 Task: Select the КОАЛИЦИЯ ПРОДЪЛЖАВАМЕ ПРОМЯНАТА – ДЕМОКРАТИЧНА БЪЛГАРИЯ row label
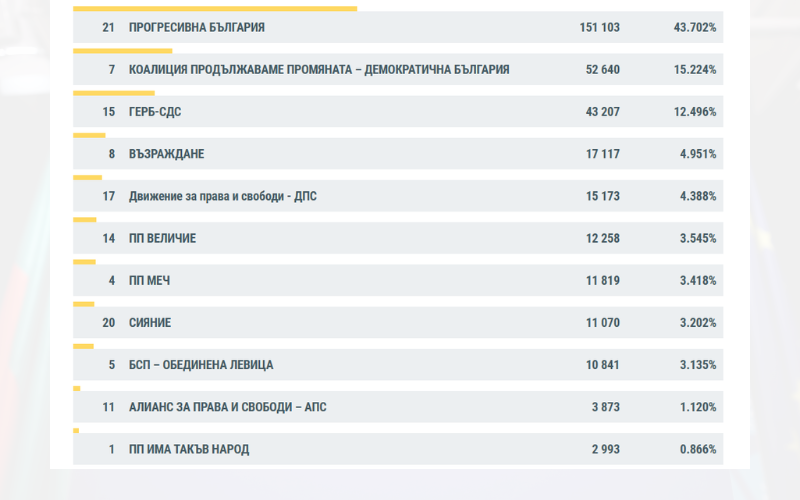coord(319,70)
